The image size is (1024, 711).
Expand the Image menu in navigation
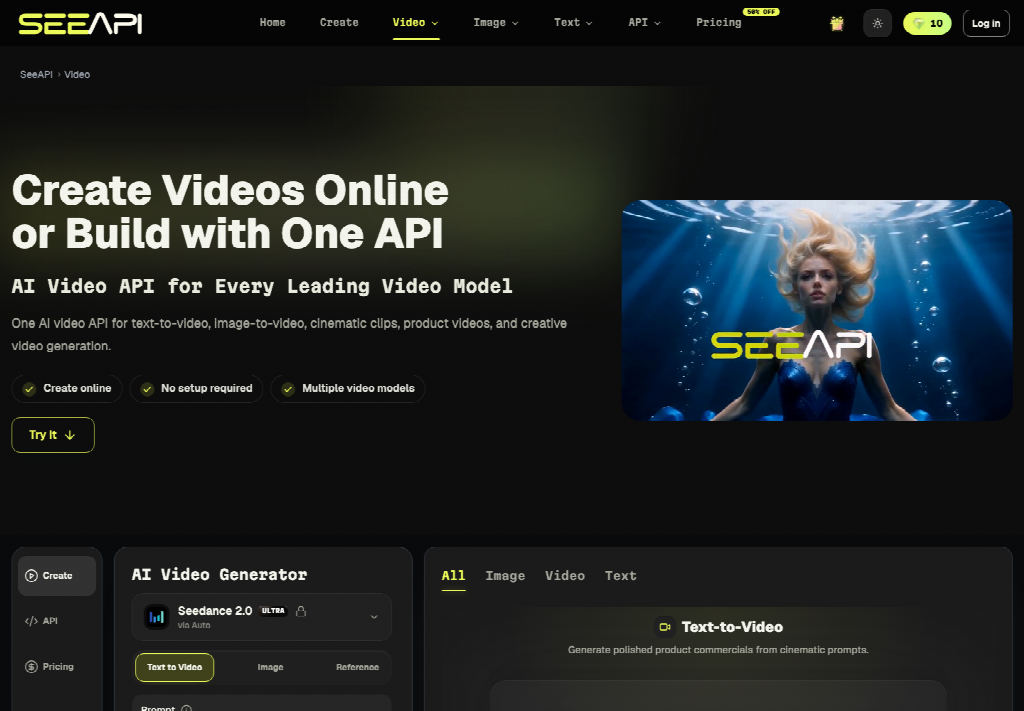(496, 23)
